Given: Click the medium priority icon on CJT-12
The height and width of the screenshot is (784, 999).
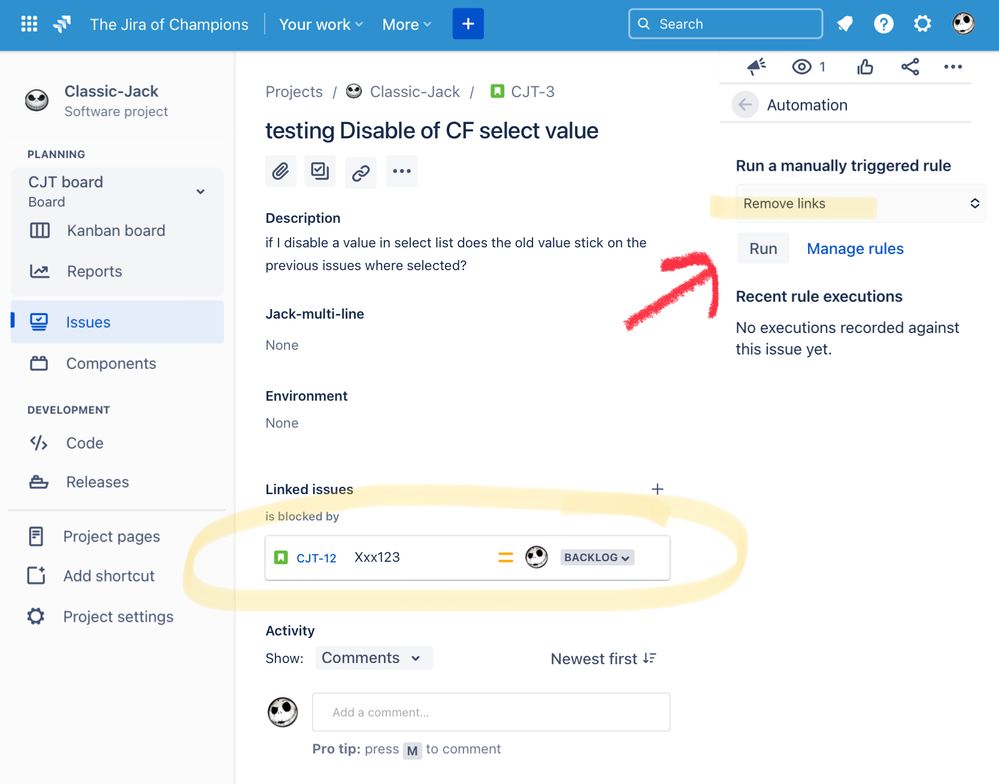Looking at the screenshot, I should 505,558.
